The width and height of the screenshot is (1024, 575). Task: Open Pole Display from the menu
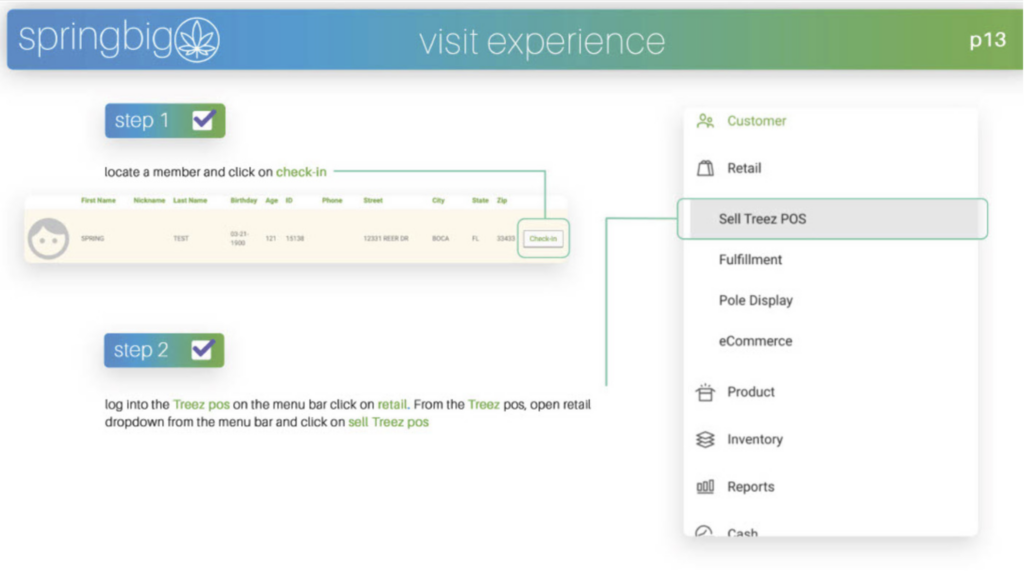click(x=756, y=301)
